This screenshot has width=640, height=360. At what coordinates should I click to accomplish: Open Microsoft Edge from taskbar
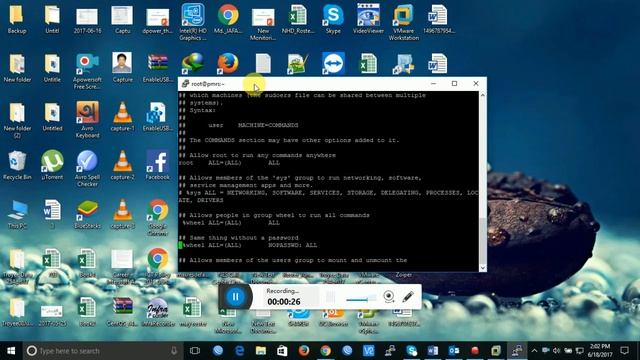point(240,351)
